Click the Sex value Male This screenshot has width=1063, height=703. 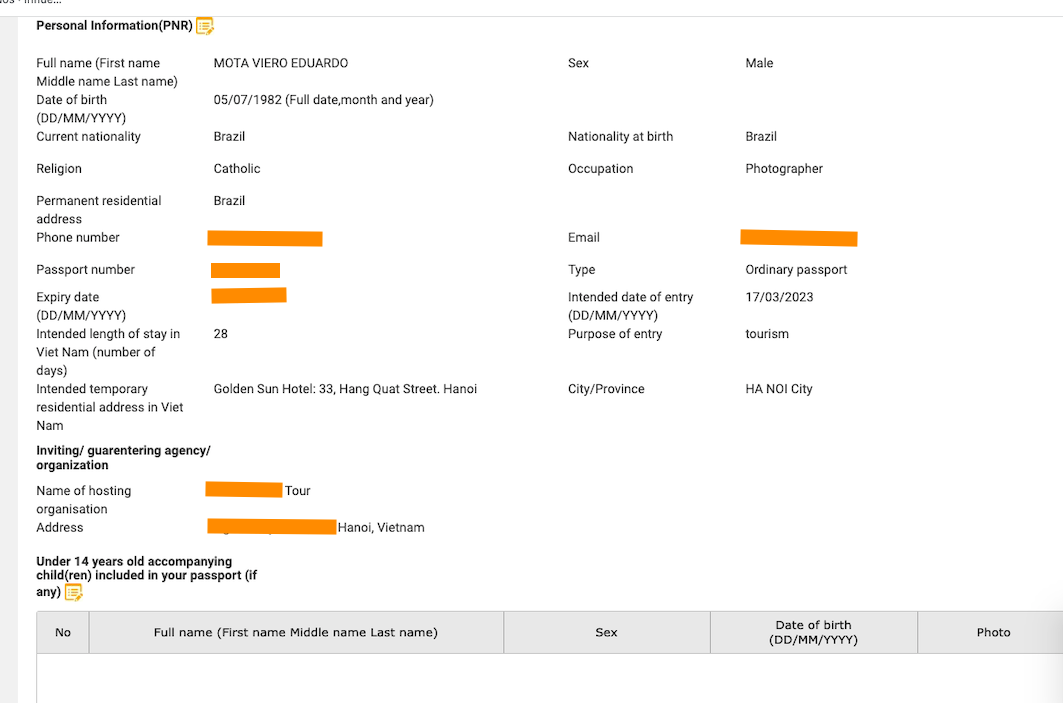pos(759,63)
